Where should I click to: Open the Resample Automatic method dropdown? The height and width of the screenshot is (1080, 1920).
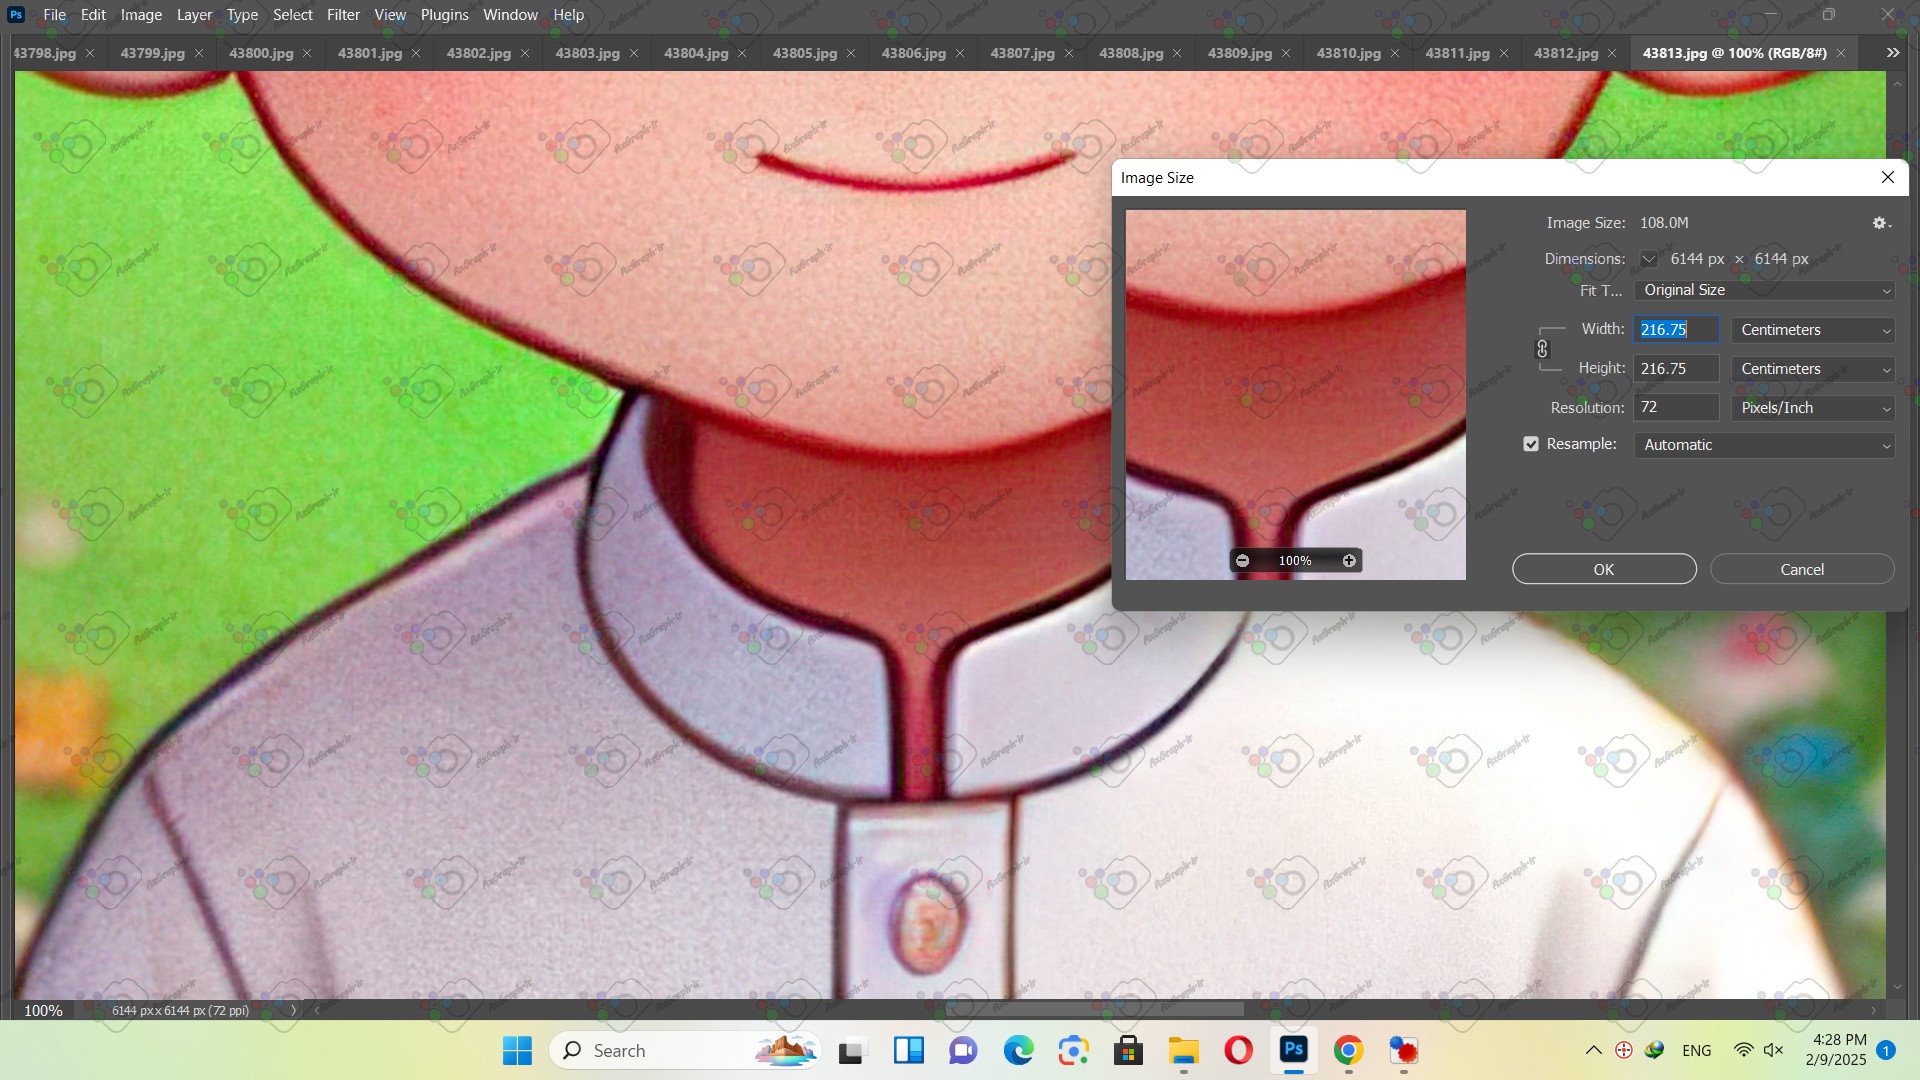coord(1765,445)
